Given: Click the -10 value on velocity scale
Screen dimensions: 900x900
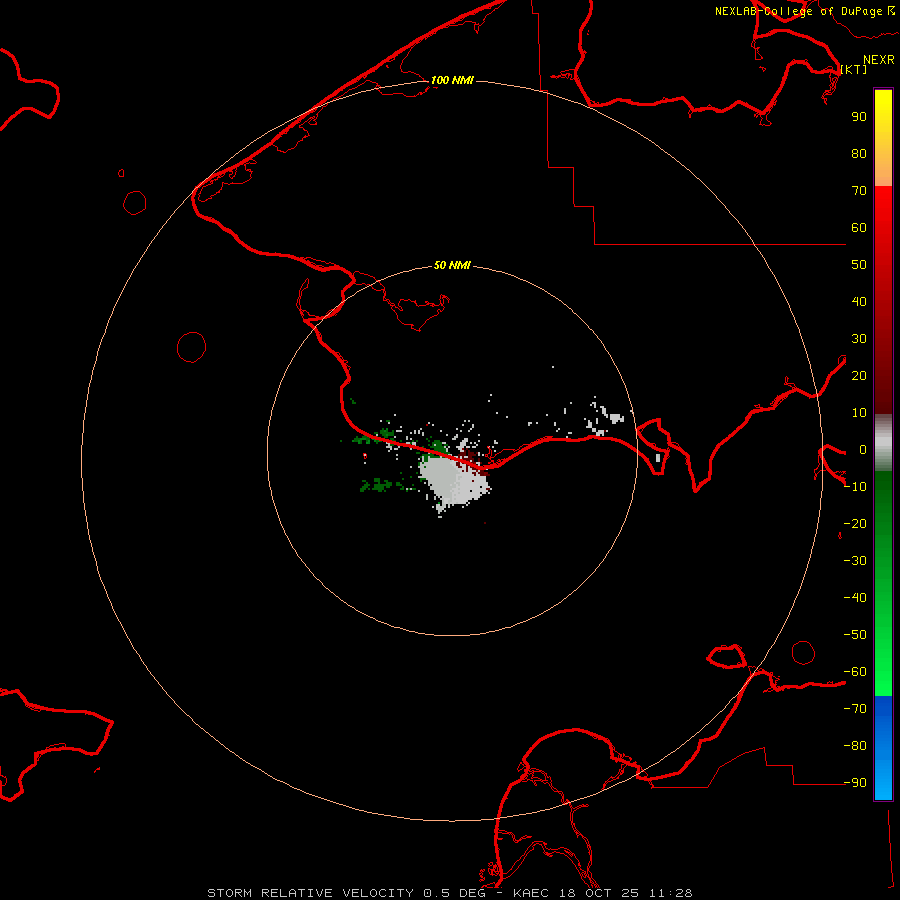Looking at the screenshot, I should tap(855, 487).
